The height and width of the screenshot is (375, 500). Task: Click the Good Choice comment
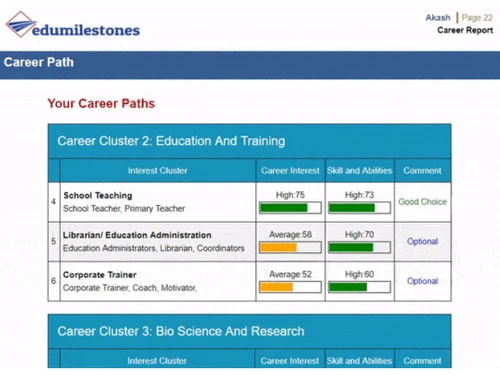[423, 202]
